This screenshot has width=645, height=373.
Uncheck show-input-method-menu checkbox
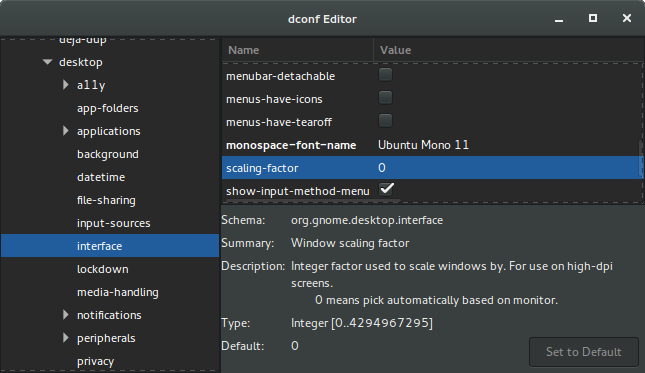(x=386, y=189)
